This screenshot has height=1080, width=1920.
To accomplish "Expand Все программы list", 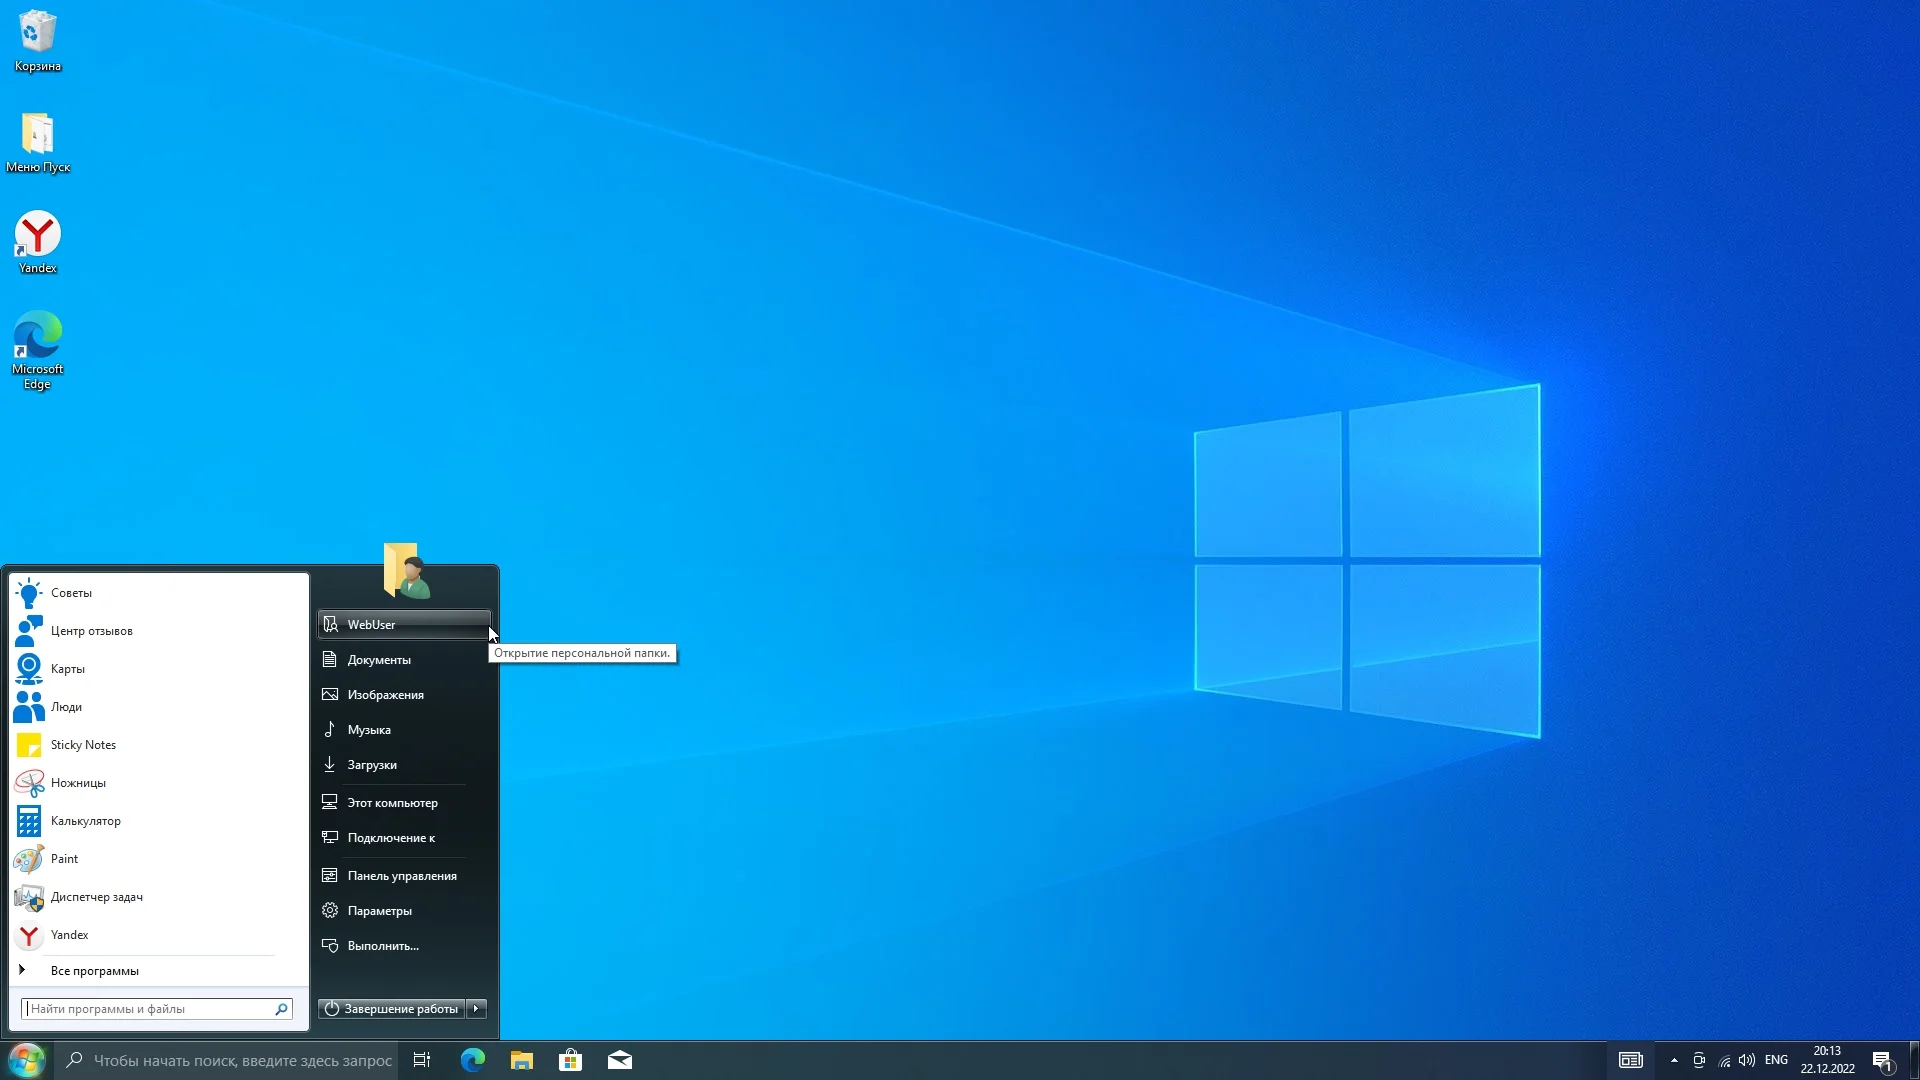I will 94,971.
